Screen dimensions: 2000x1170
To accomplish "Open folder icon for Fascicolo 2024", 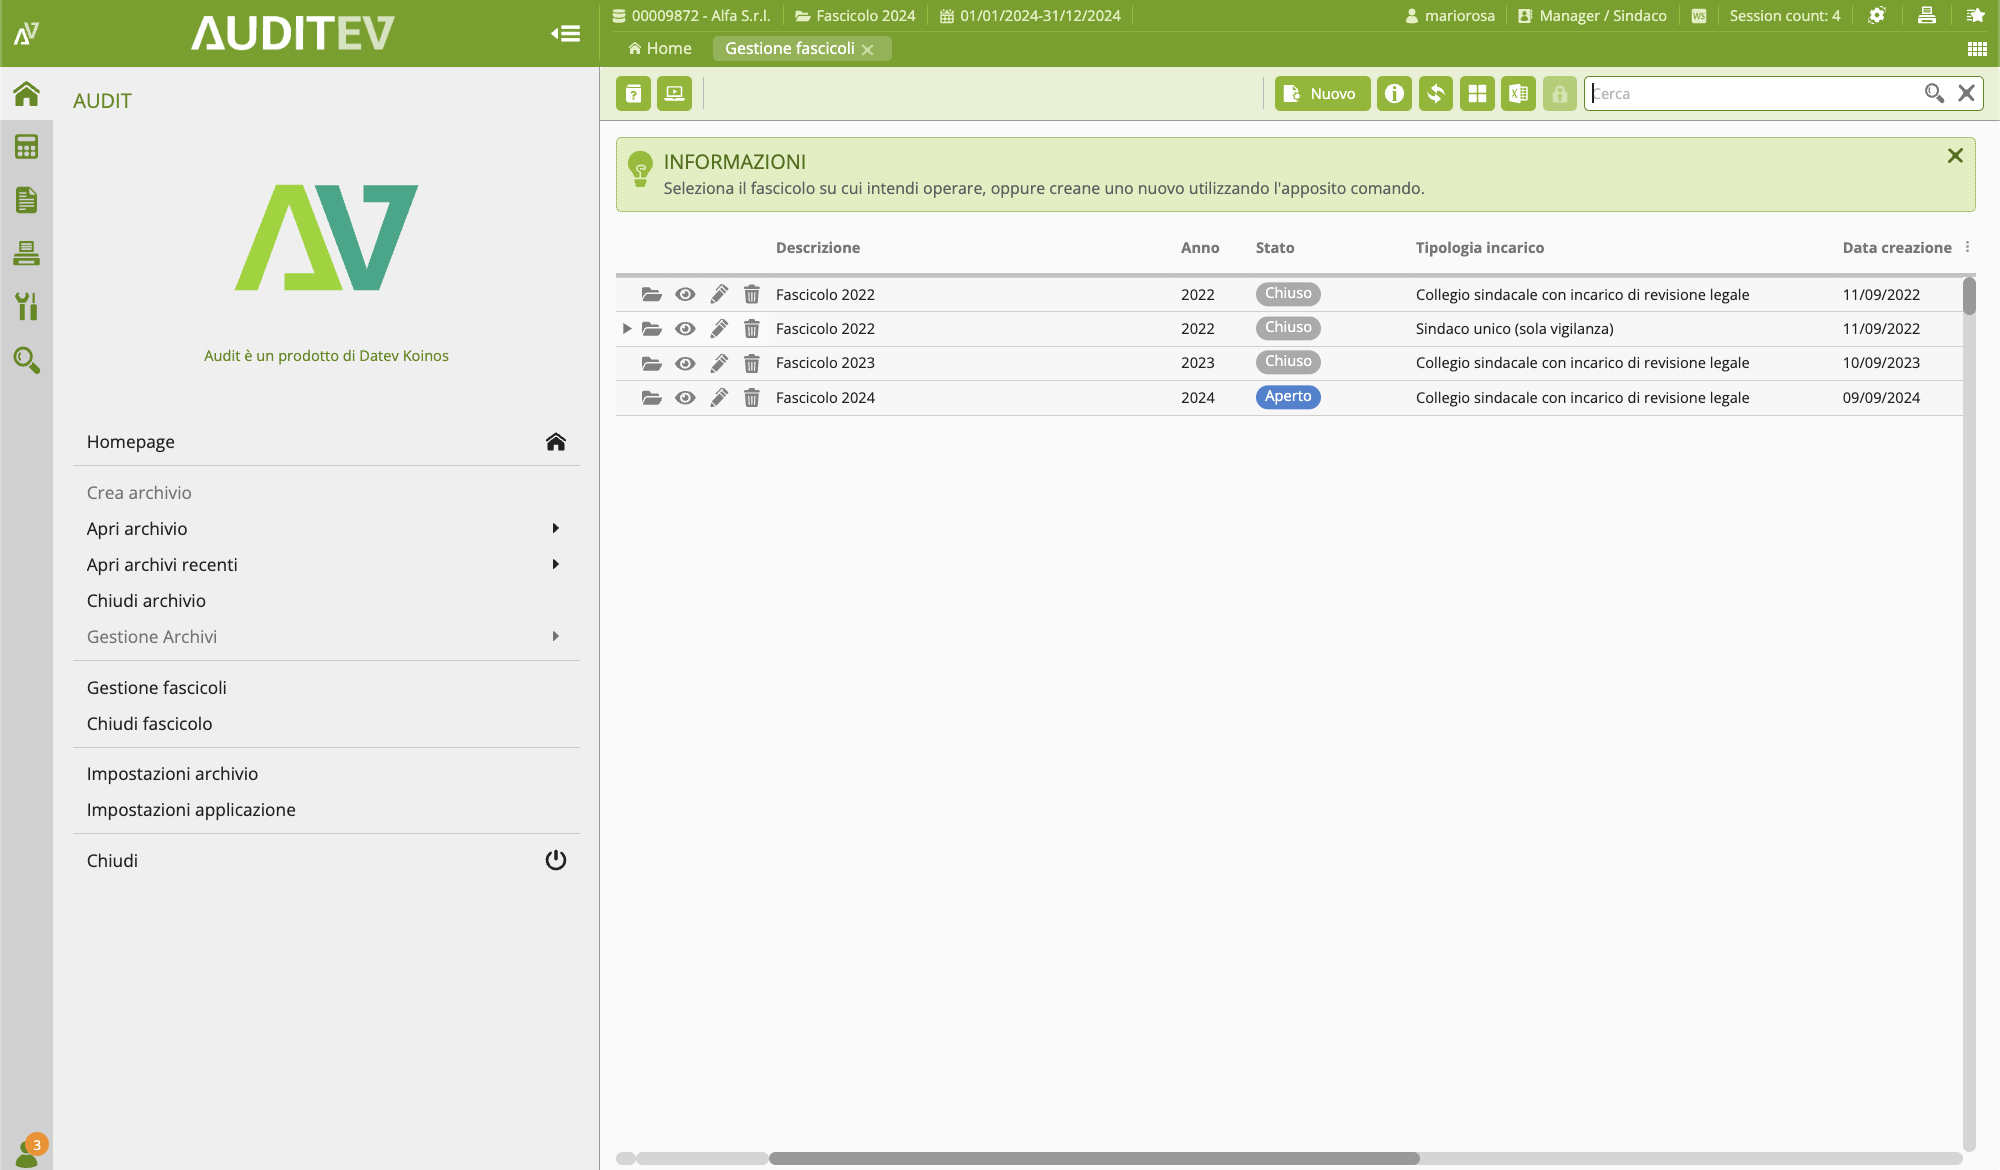I will [x=651, y=398].
